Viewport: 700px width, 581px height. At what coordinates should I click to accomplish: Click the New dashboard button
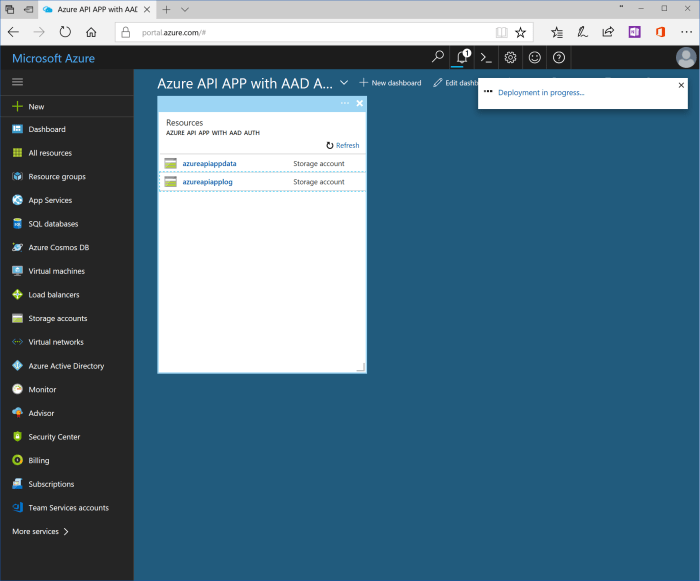pyautogui.click(x=390, y=83)
